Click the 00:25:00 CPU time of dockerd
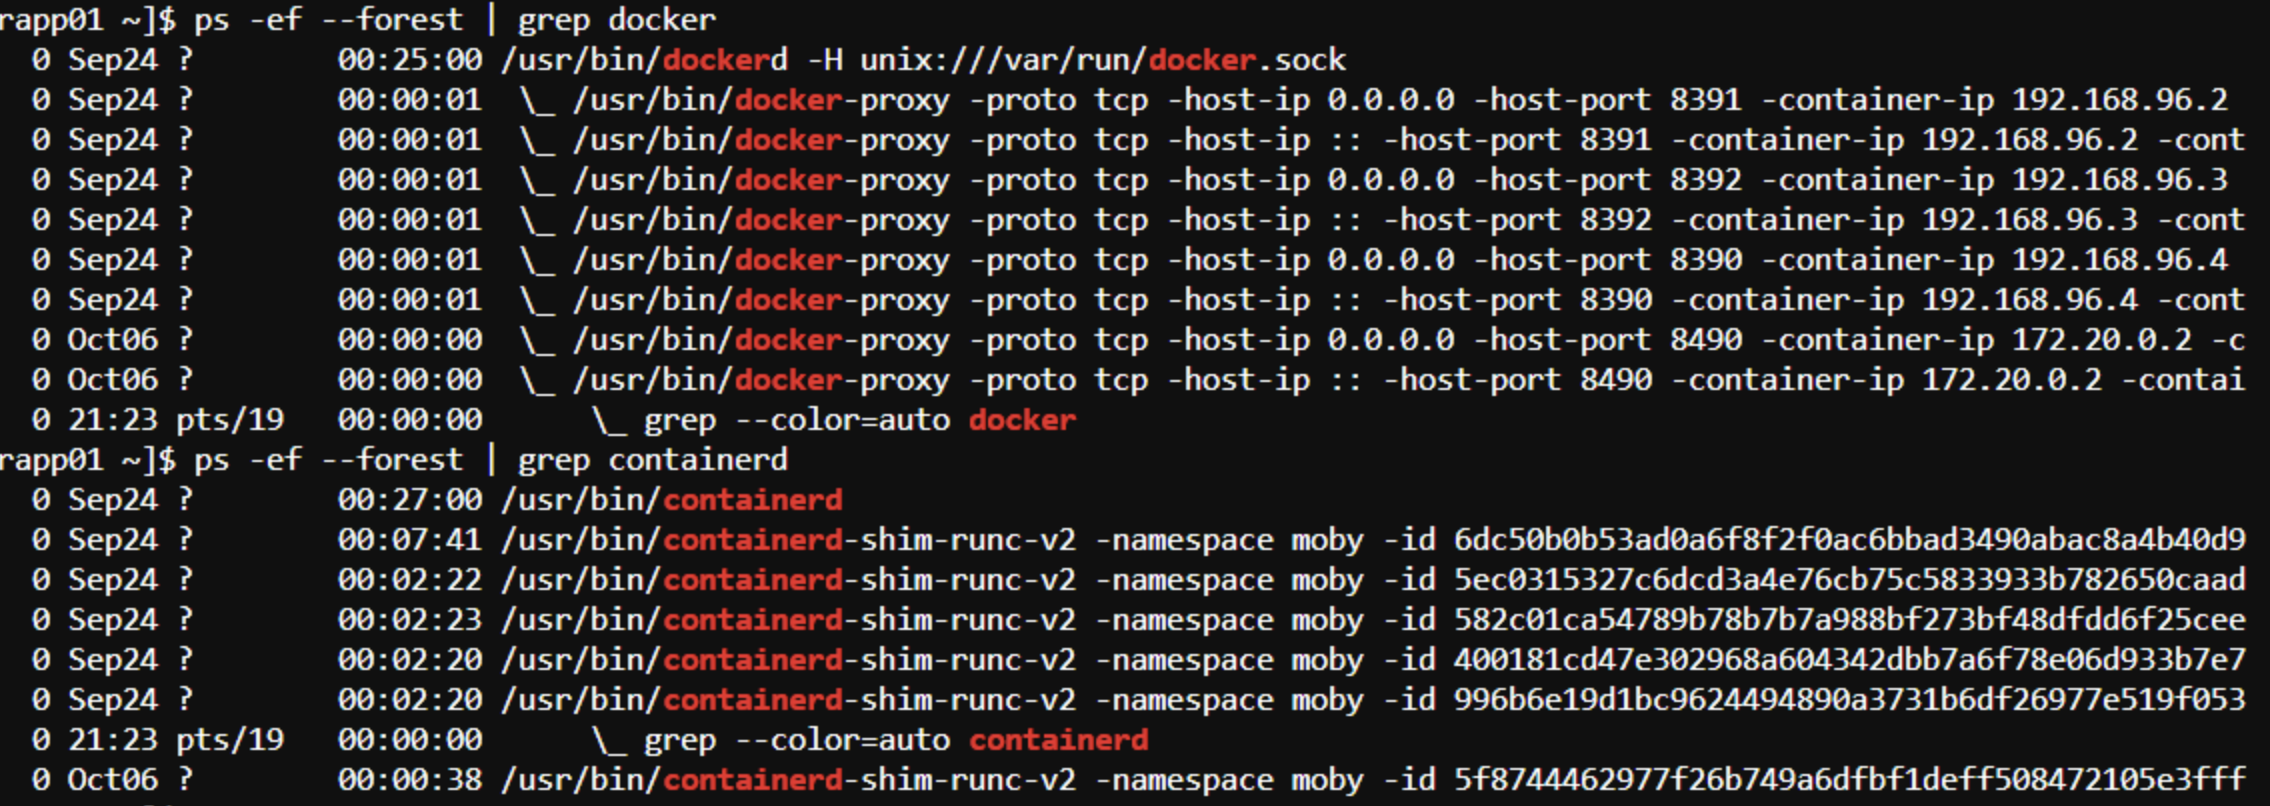 pyautogui.click(x=409, y=60)
